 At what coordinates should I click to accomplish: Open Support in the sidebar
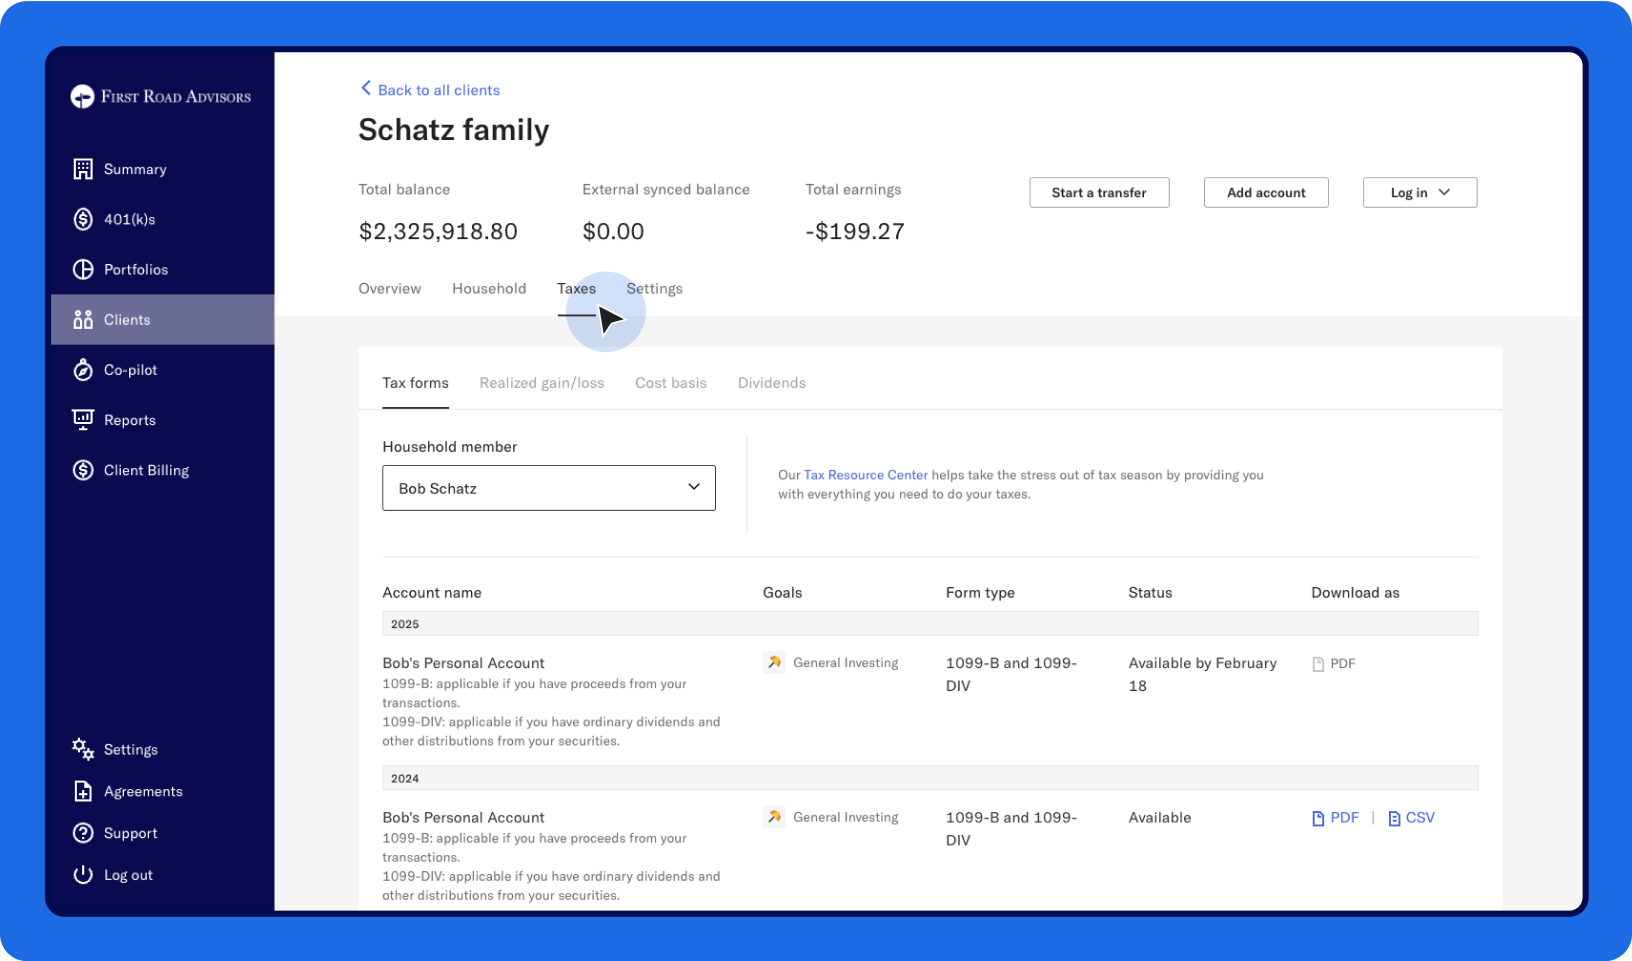(131, 833)
